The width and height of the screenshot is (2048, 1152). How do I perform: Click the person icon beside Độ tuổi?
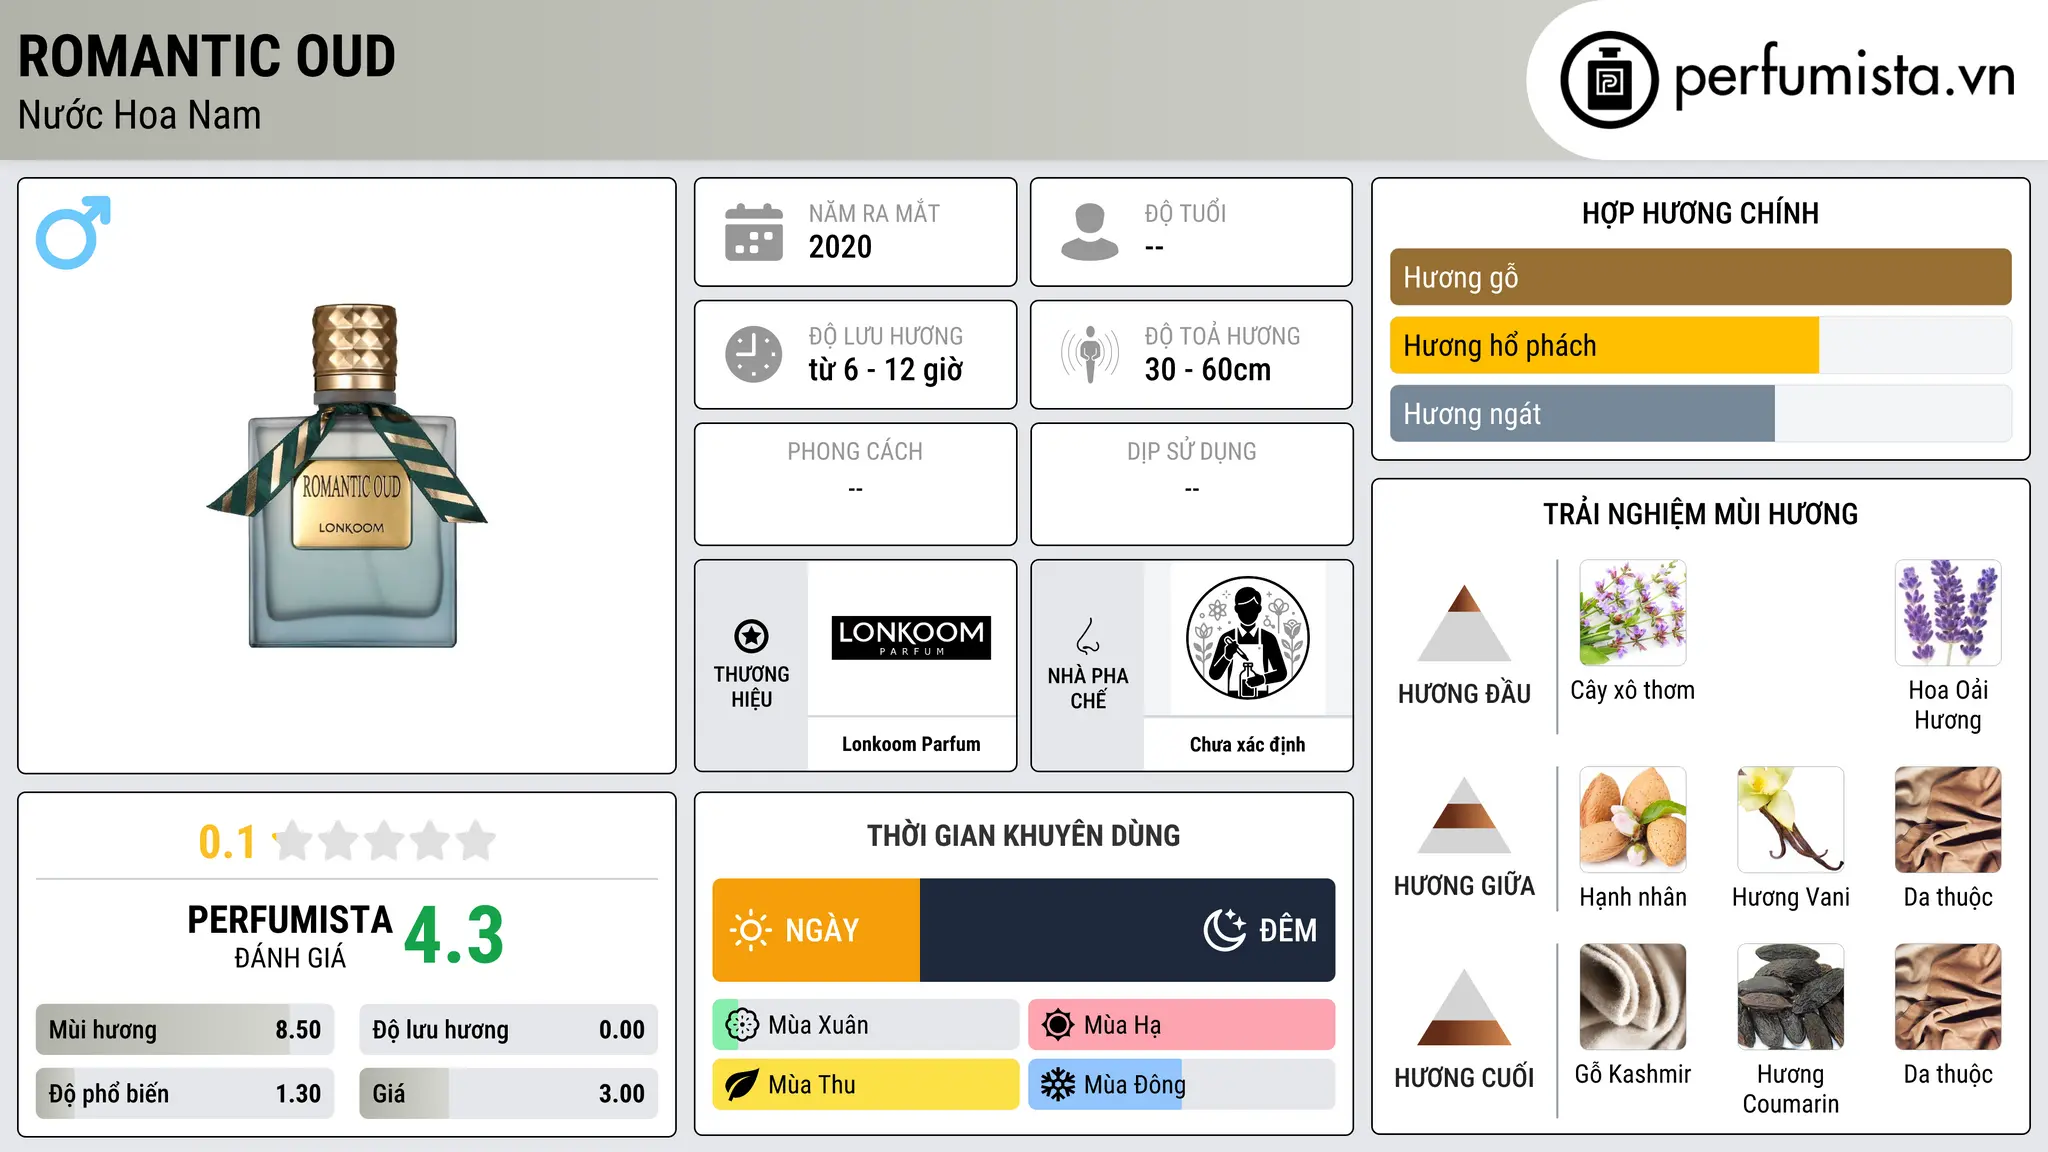point(1090,232)
